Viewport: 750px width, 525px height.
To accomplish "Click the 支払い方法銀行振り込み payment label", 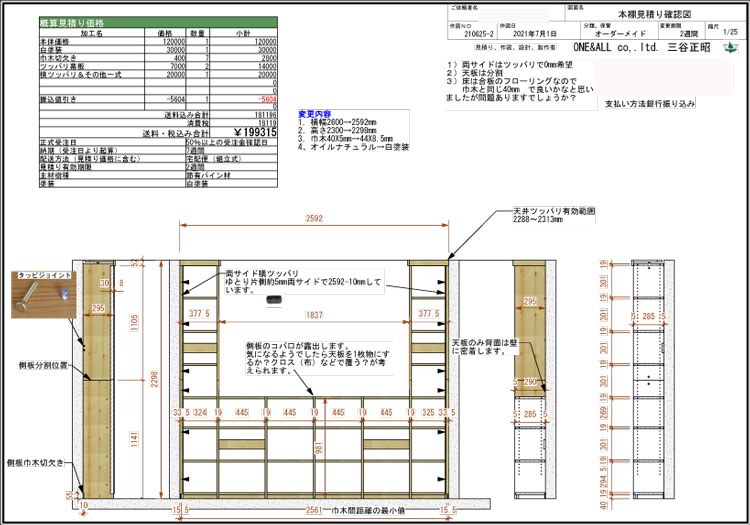I will tap(650, 102).
